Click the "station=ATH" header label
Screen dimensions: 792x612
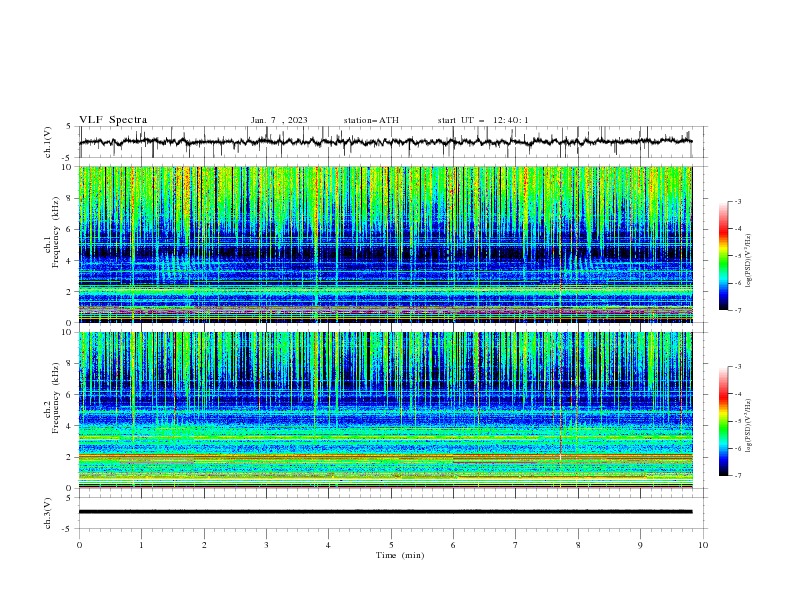[371, 120]
